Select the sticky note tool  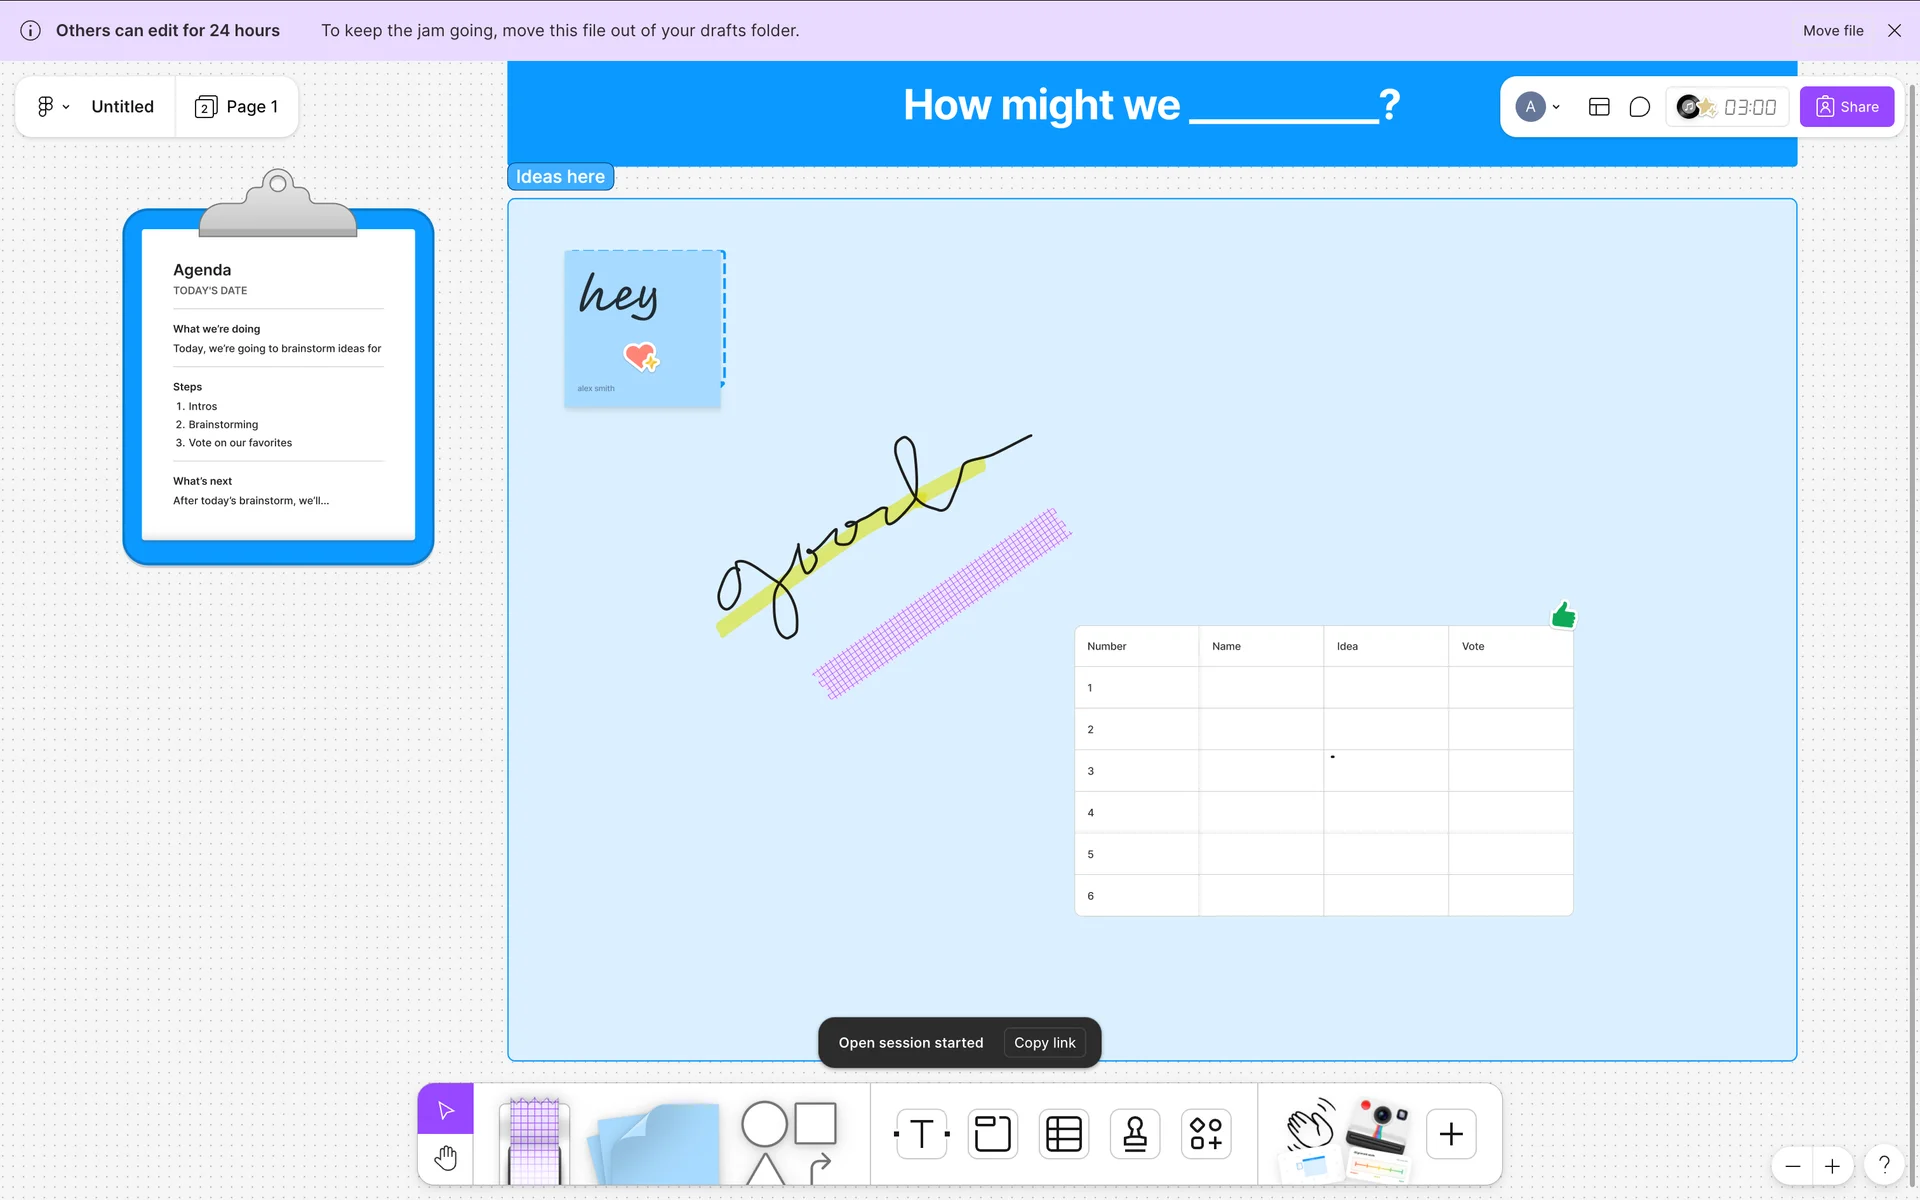click(x=657, y=1142)
